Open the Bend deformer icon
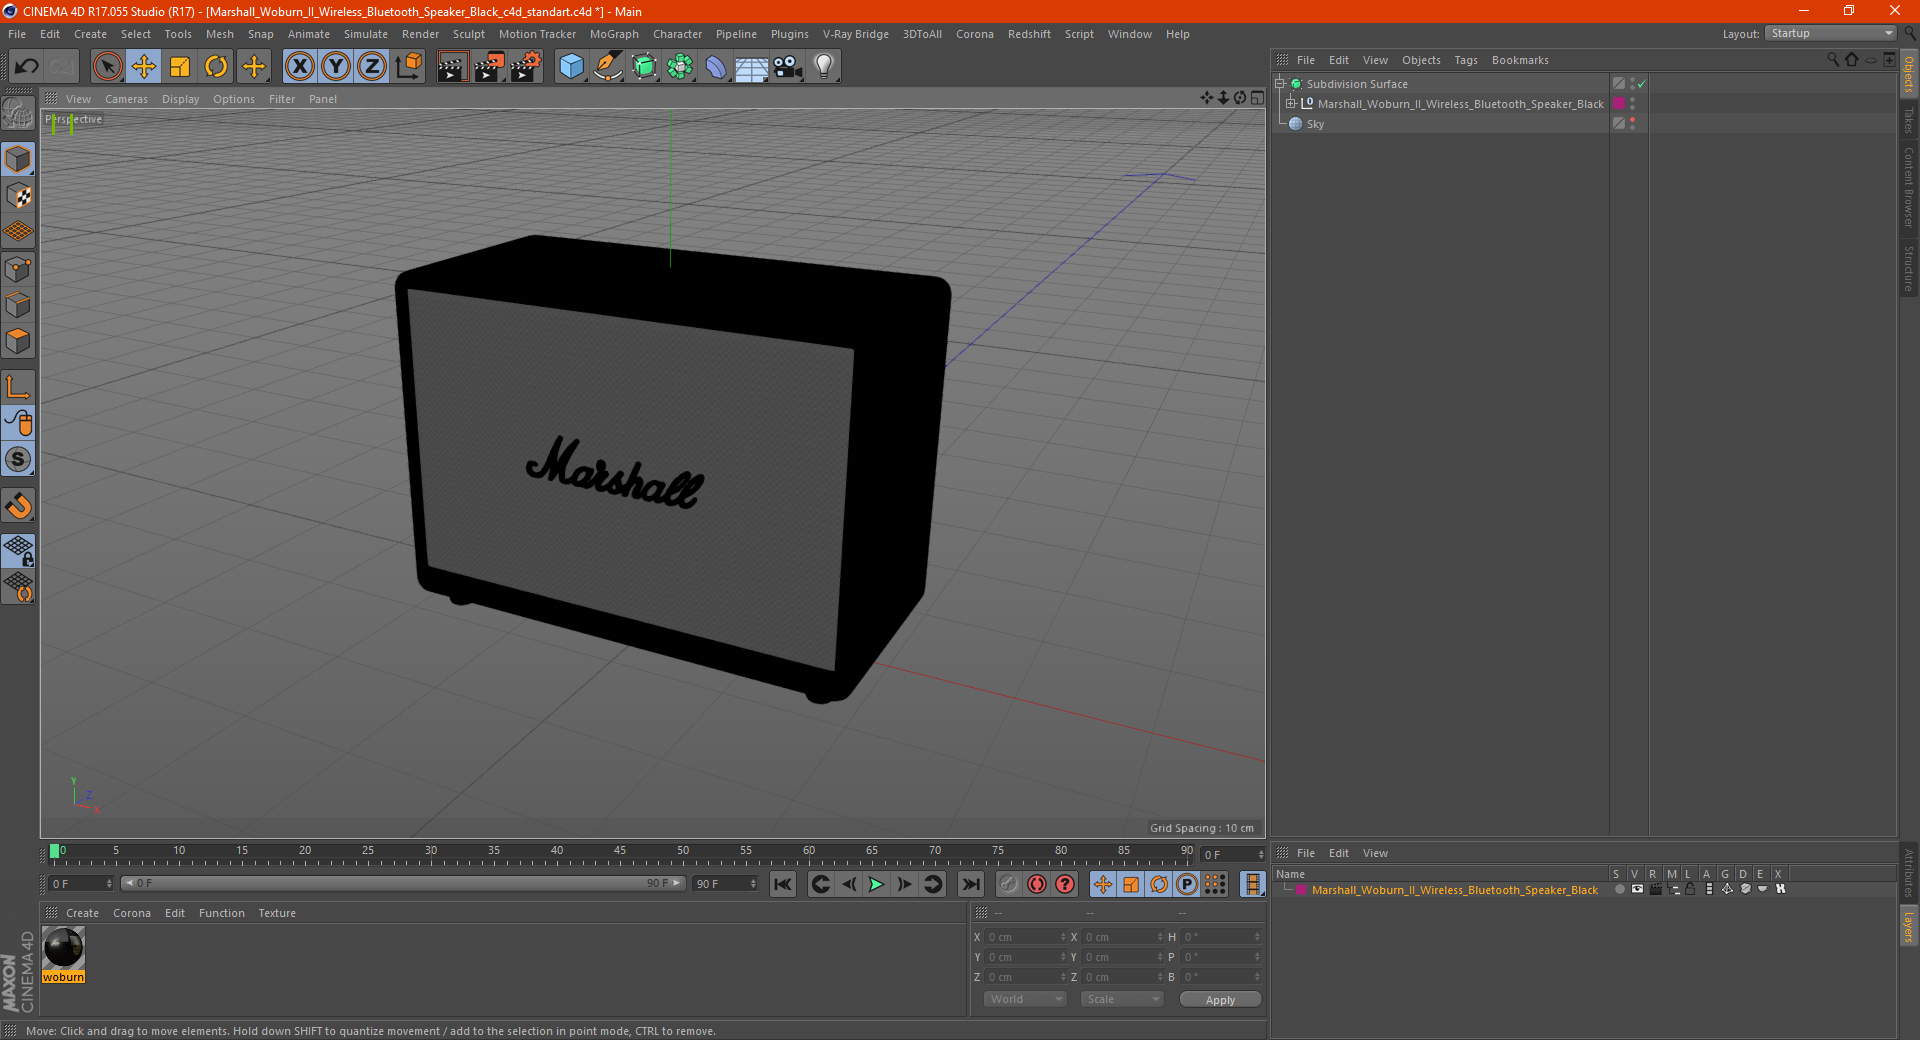This screenshot has width=1920, height=1040. 716,67
